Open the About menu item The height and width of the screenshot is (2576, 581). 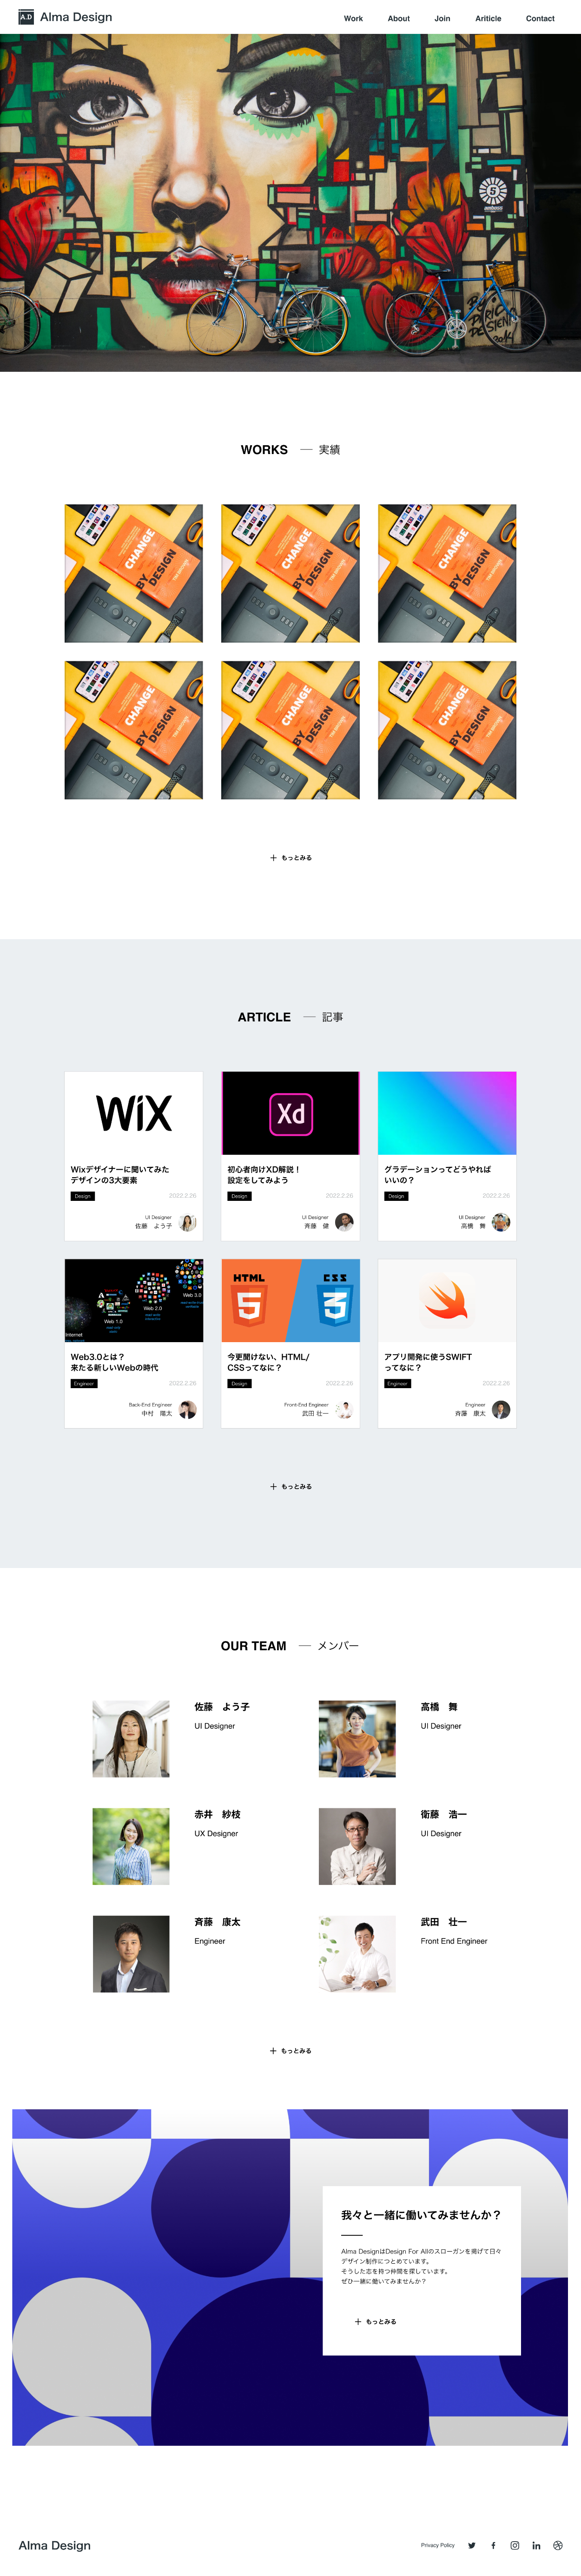[x=399, y=18]
